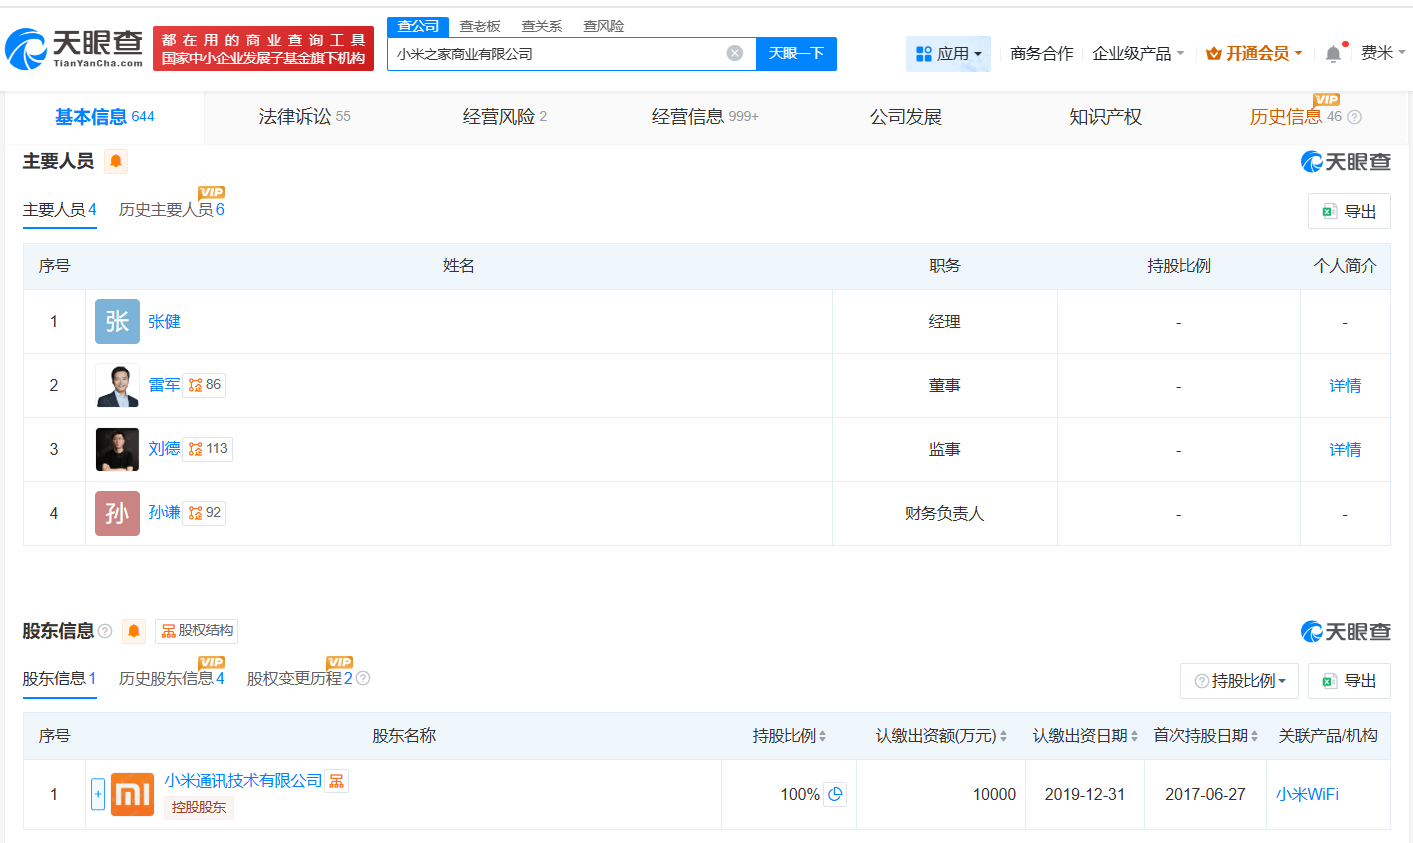Open the 股权结构 equity structure chart

click(x=196, y=631)
